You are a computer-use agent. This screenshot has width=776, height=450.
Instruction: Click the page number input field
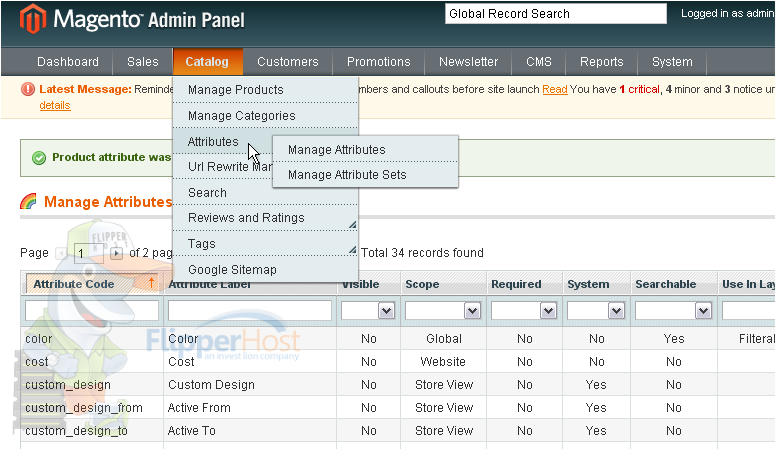click(x=88, y=253)
